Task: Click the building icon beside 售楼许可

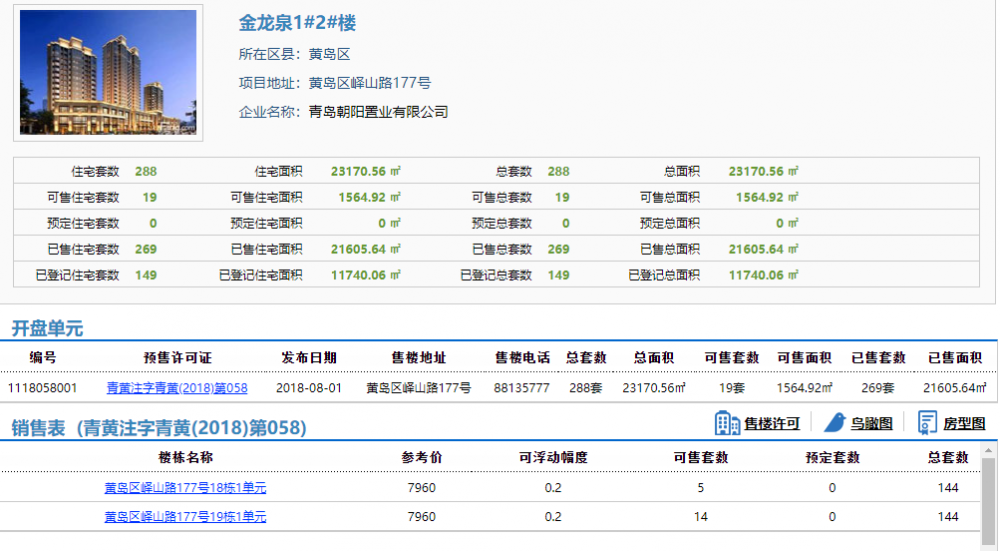Action: 727,423
